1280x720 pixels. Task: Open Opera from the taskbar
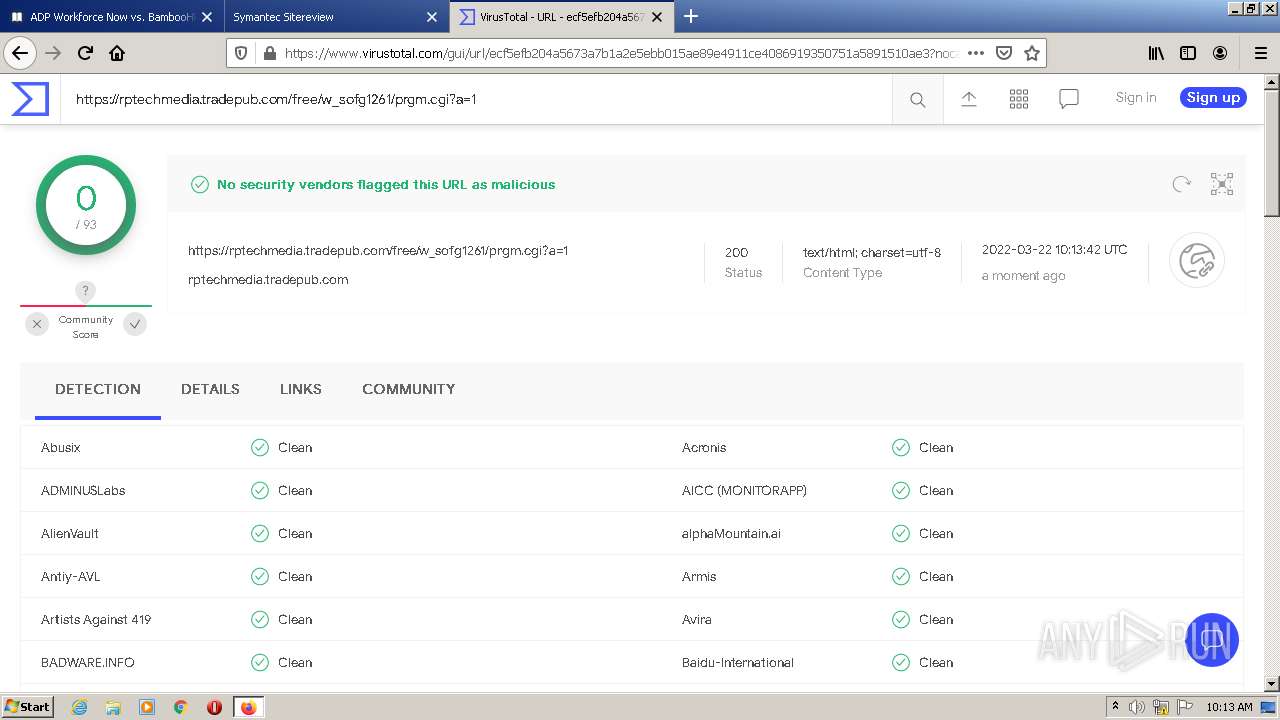[x=214, y=707]
